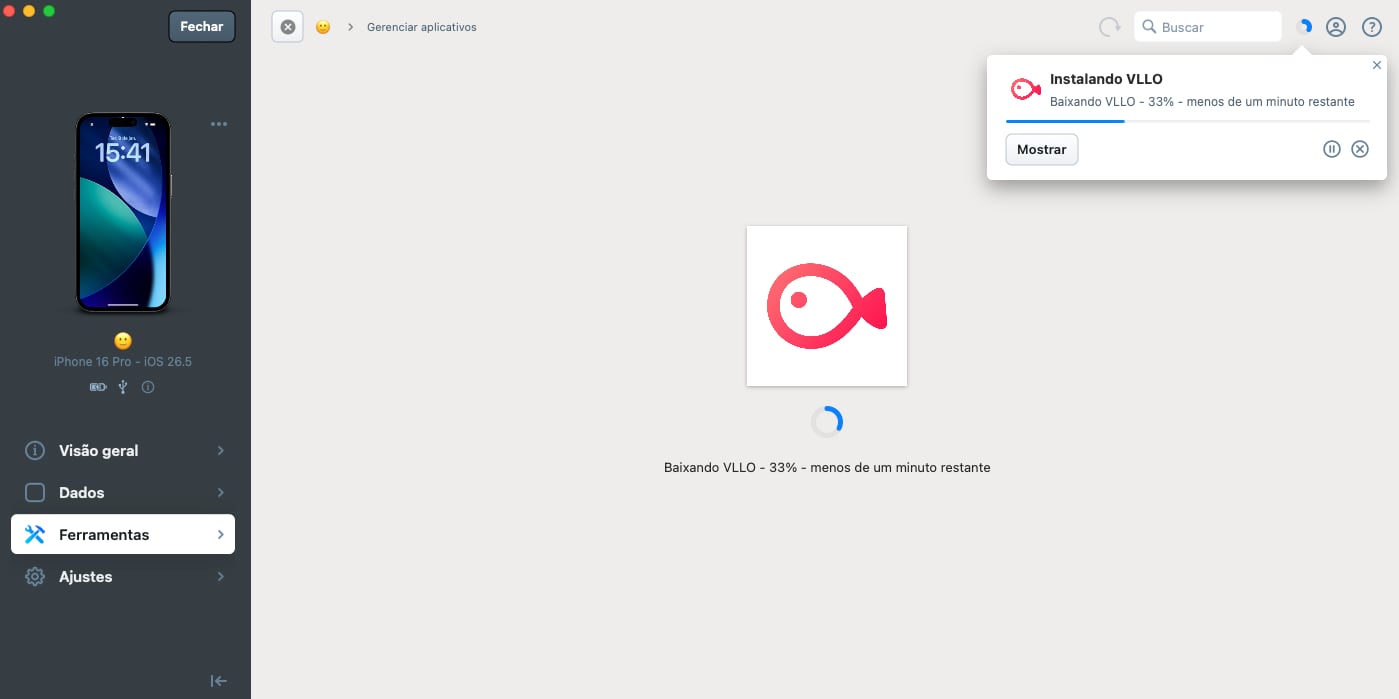This screenshot has width=1399, height=699.
Task: Click the loading spinner below VLLO image
Action: [827, 422]
